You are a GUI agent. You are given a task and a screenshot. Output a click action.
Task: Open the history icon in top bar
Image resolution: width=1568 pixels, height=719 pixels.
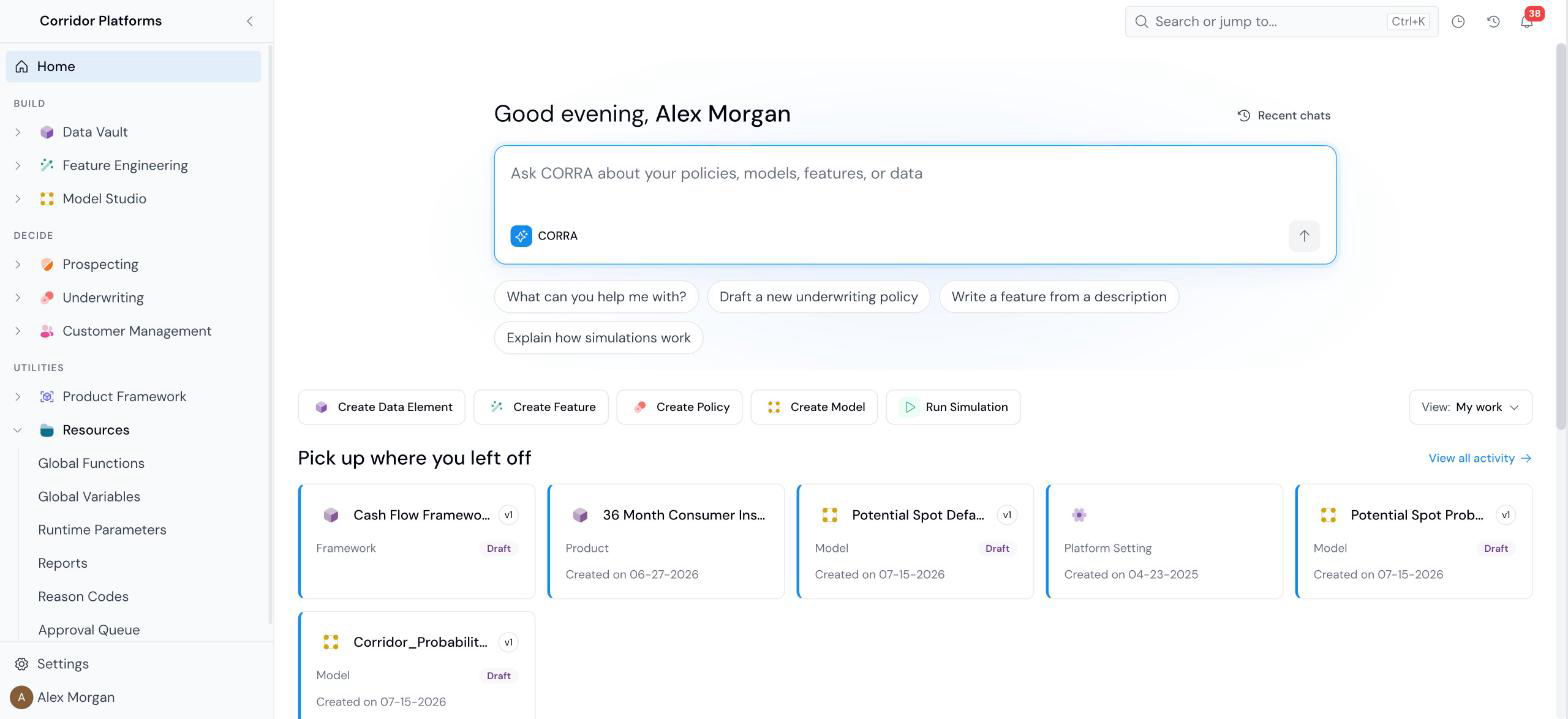click(1493, 21)
